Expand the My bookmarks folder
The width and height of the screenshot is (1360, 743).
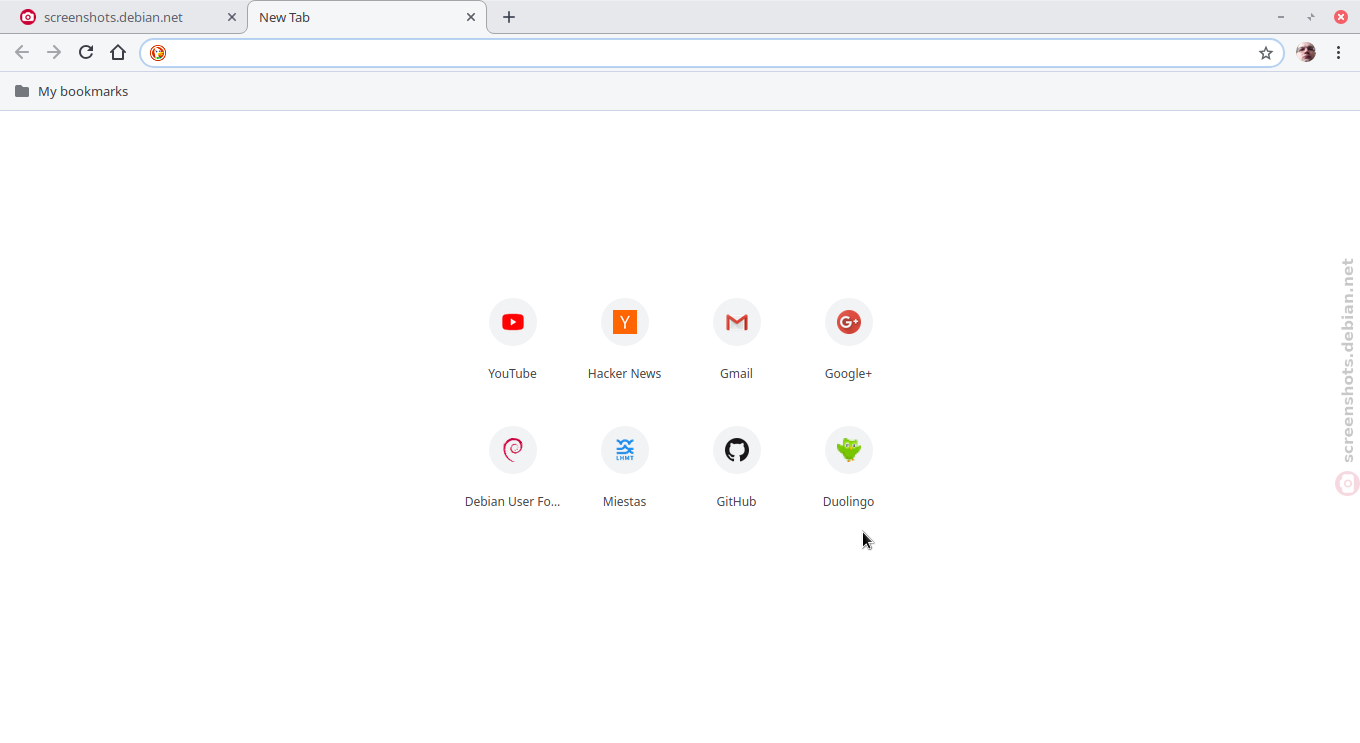[x=72, y=91]
